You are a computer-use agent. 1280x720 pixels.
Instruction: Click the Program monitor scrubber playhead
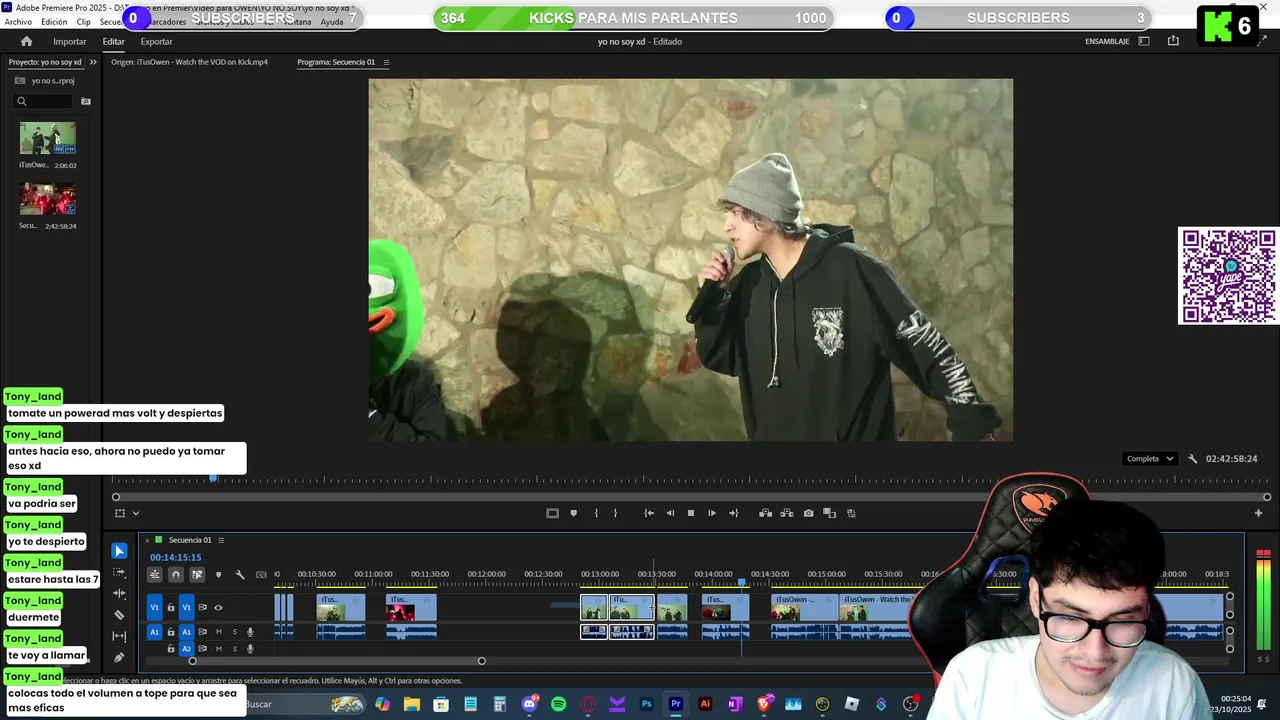tap(213, 479)
